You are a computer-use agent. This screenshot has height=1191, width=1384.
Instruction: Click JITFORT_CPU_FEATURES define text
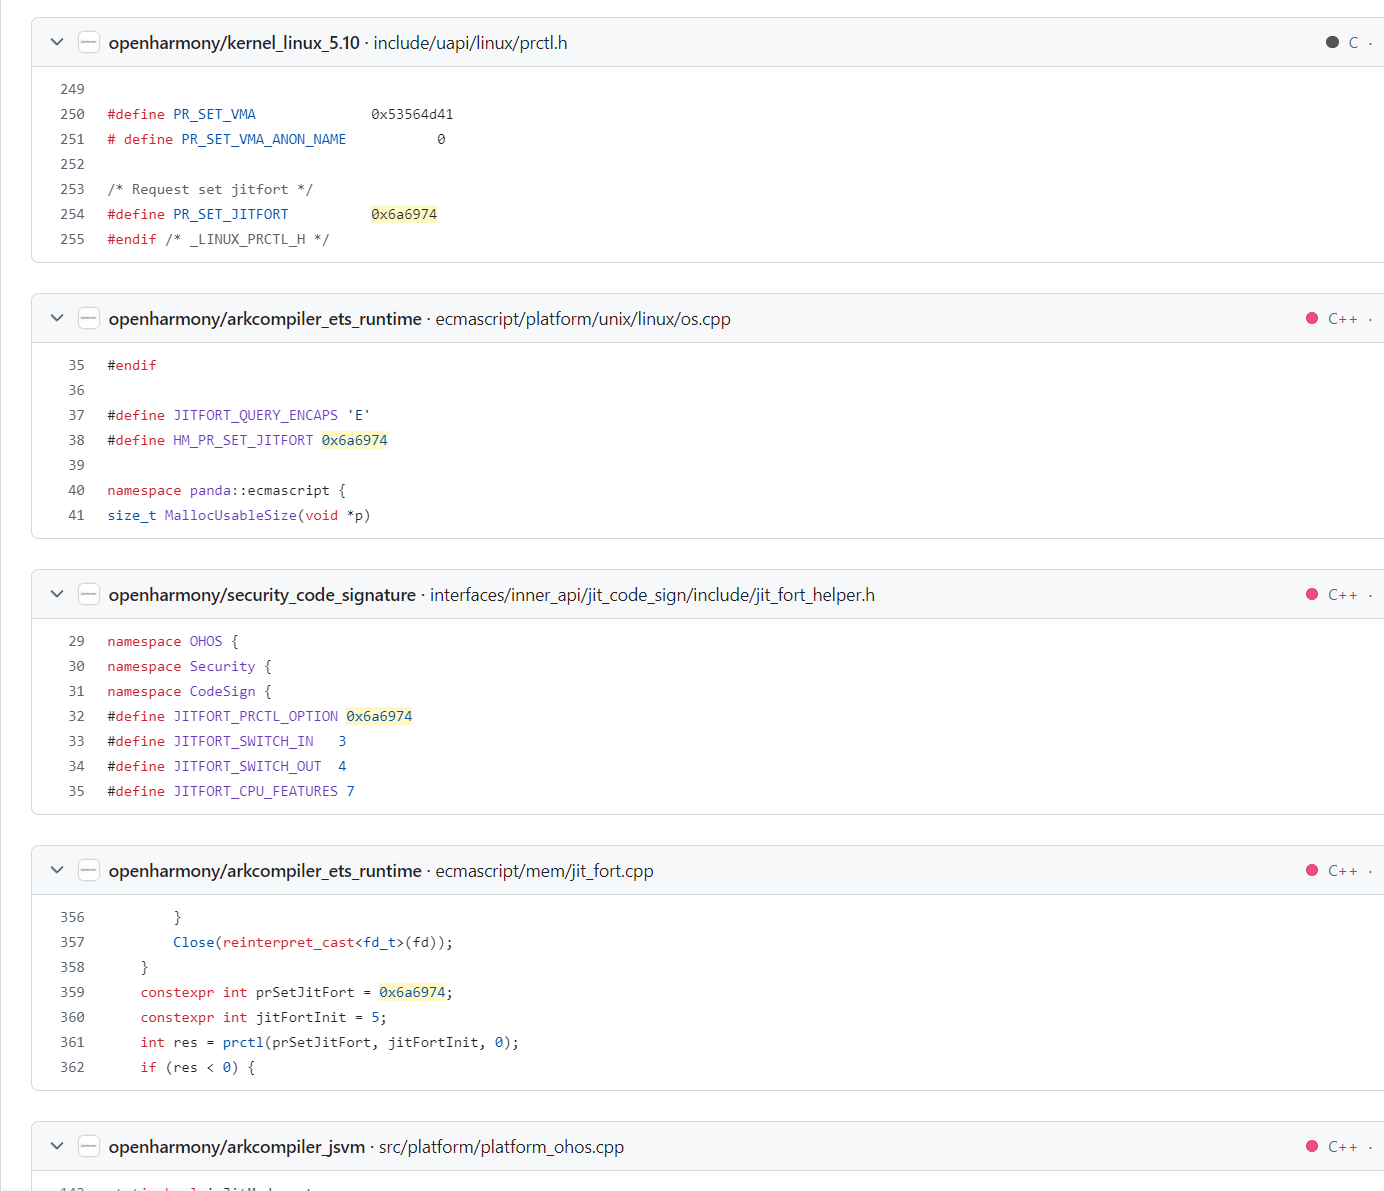click(255, 791)
